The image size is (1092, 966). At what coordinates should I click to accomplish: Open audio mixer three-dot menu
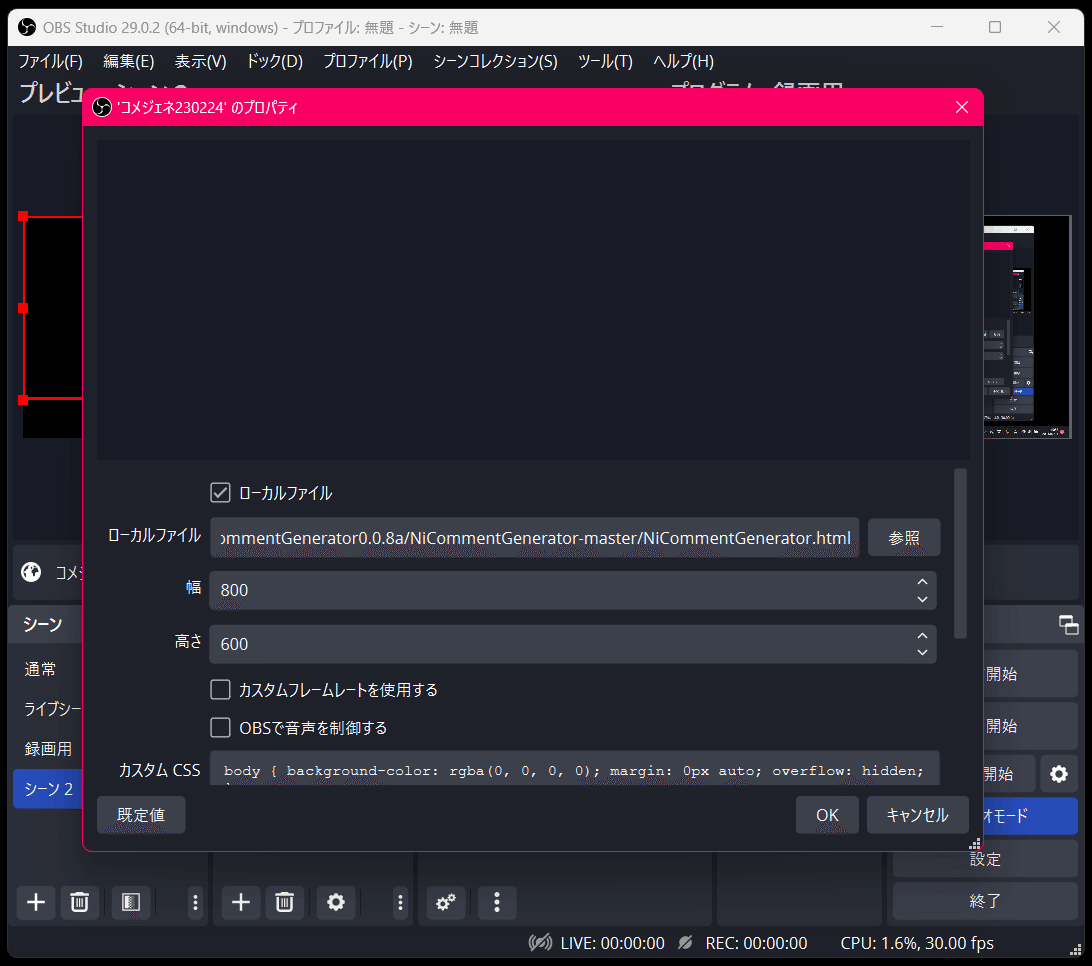pos(497,903)
